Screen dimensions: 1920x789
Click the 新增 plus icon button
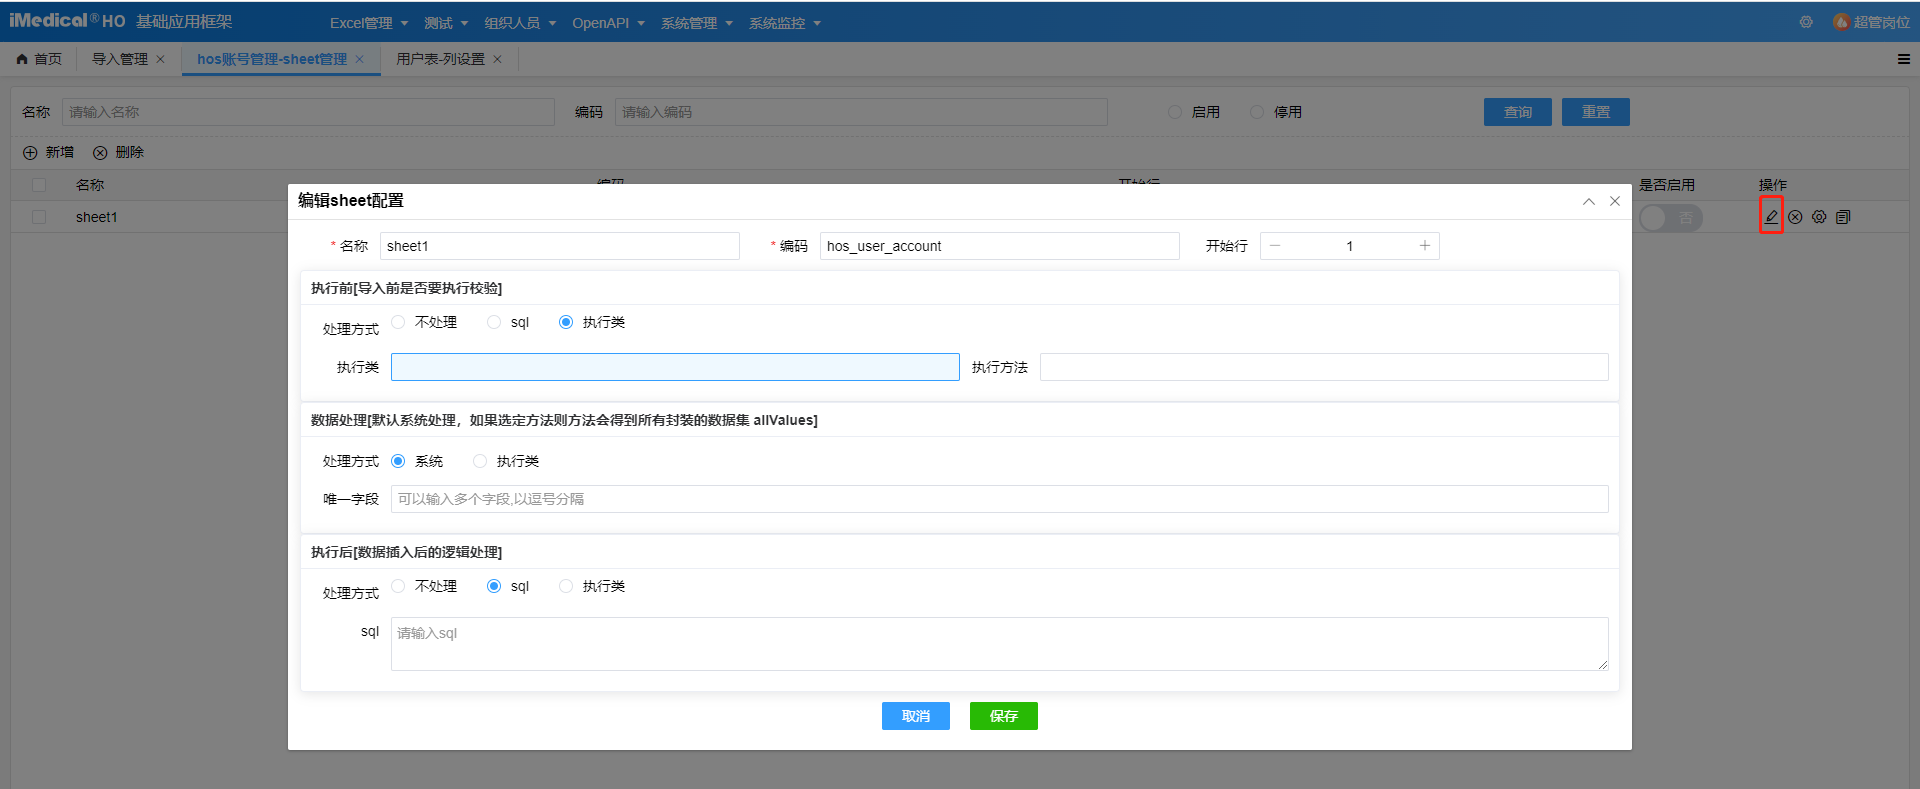pyautogui.click(x=49, y=152)
